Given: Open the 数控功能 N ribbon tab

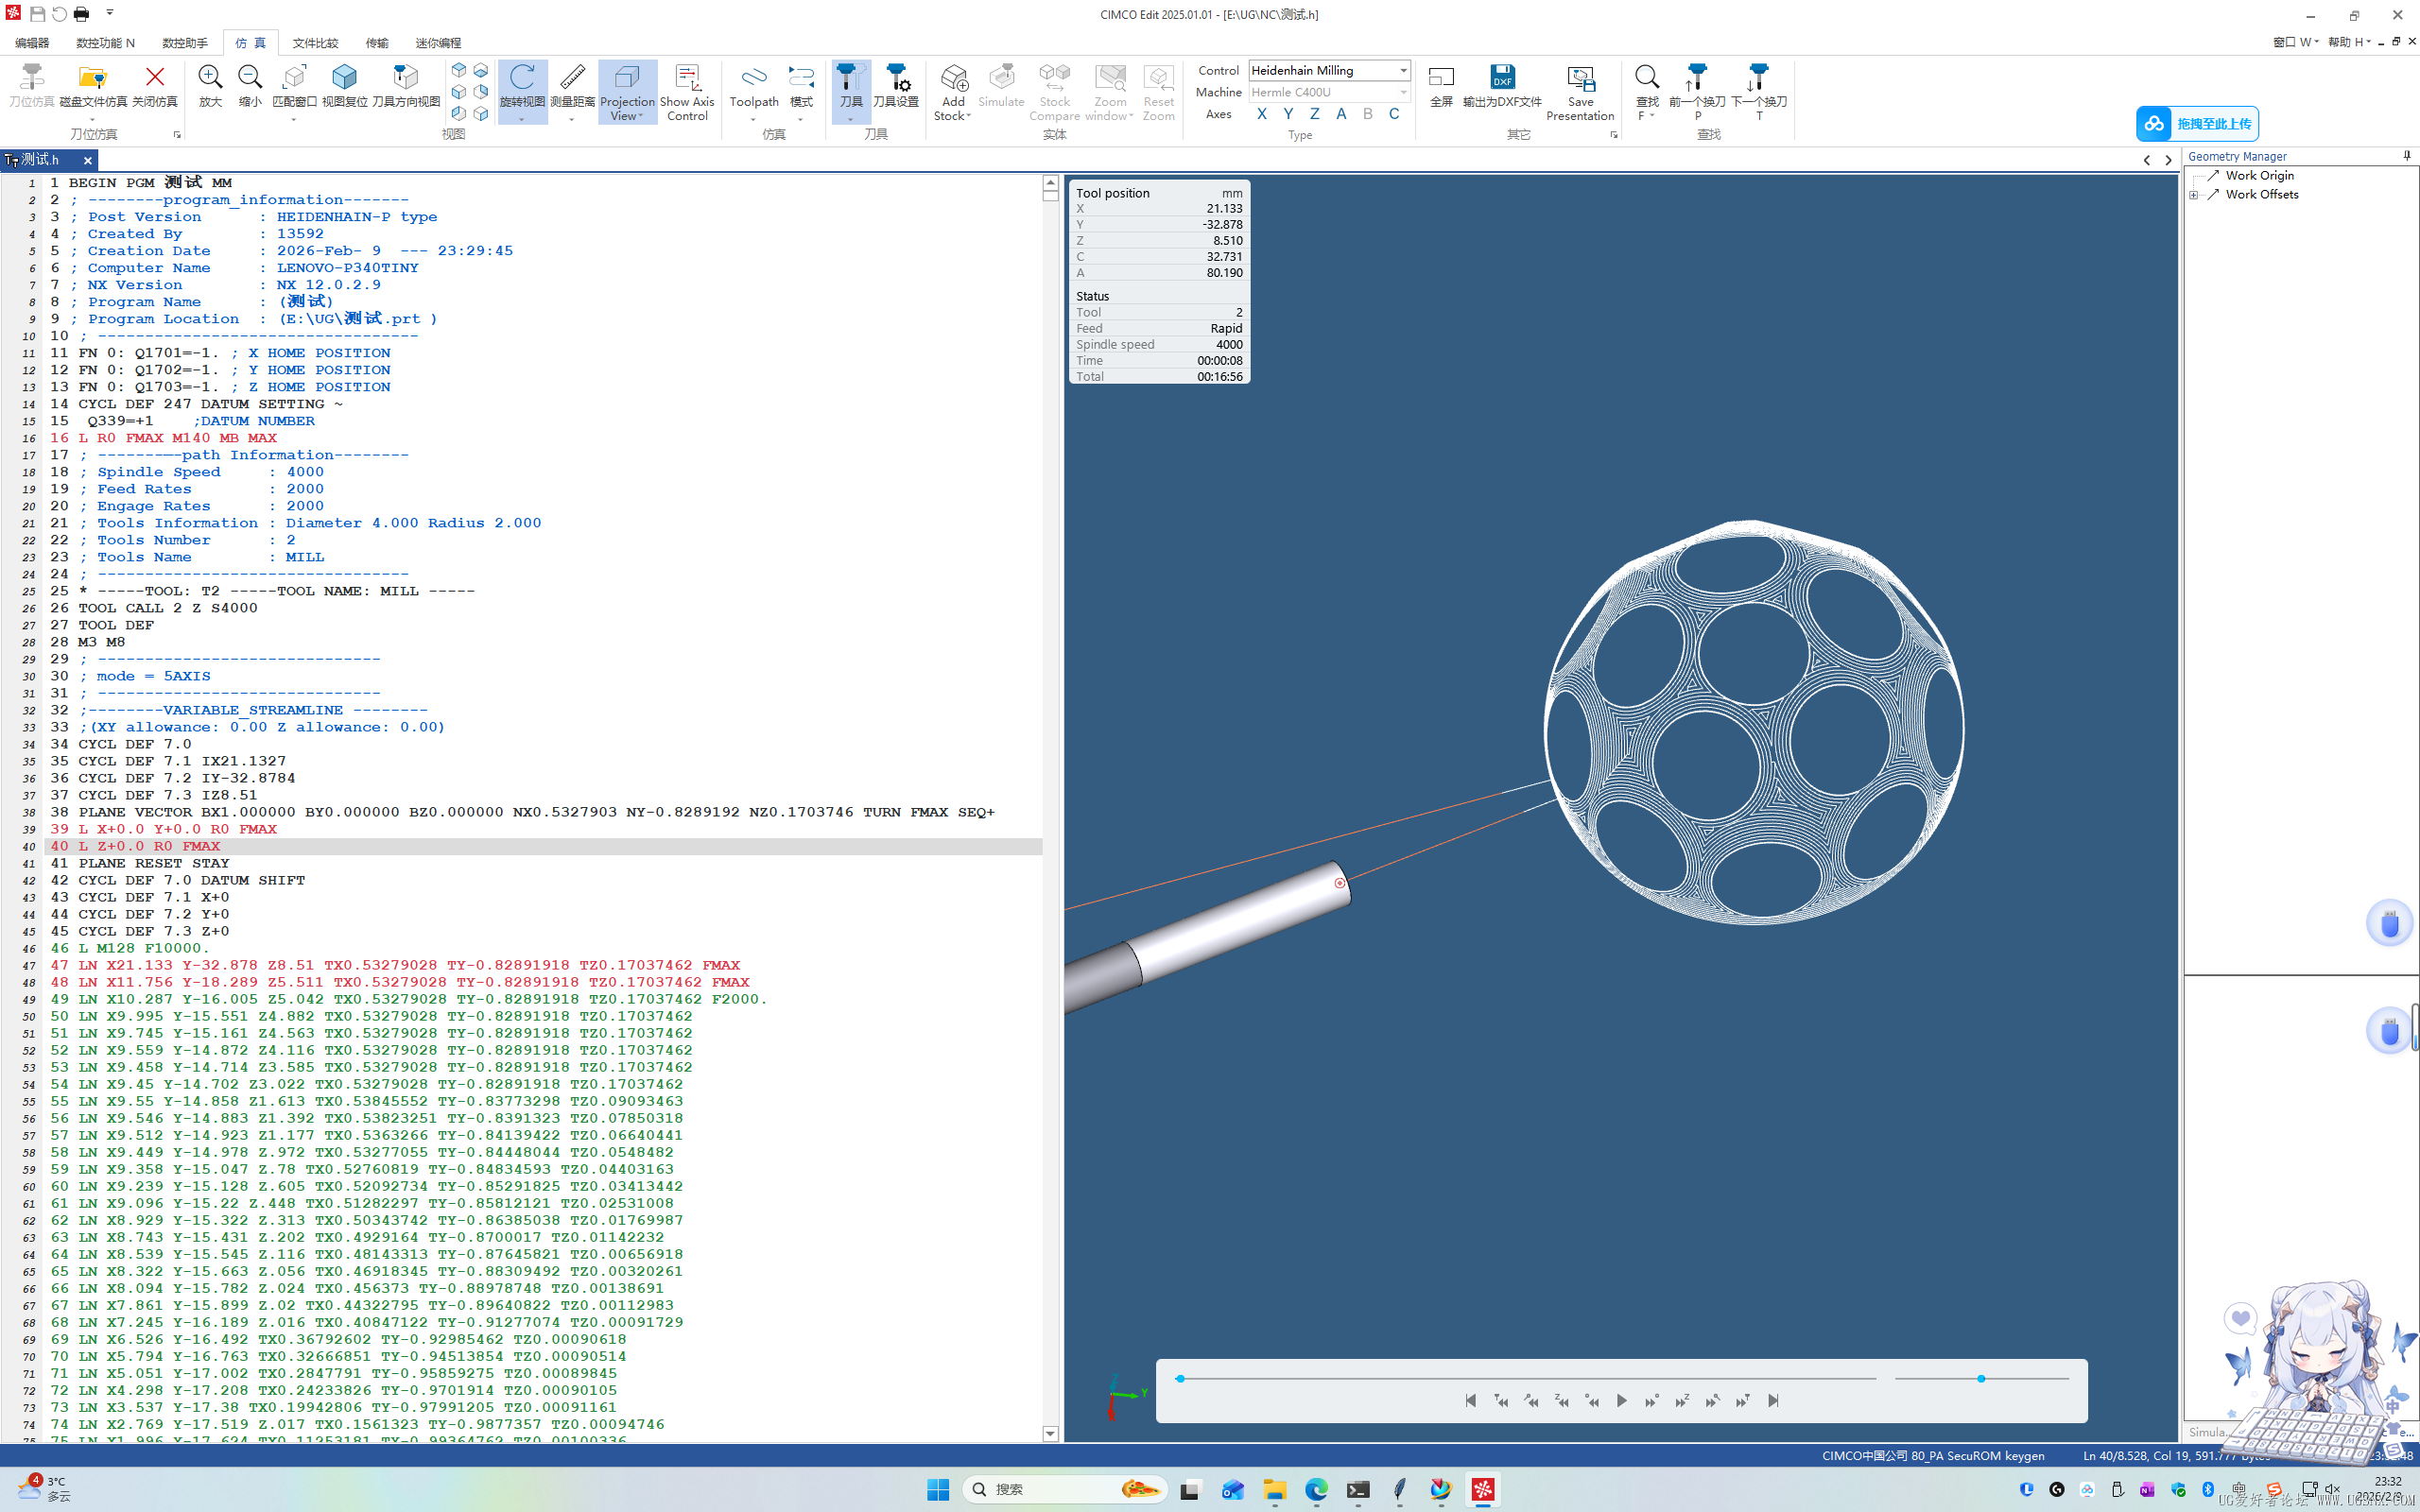Looking at the screenshot, I should pyautogui.click(x=105, y=43).
